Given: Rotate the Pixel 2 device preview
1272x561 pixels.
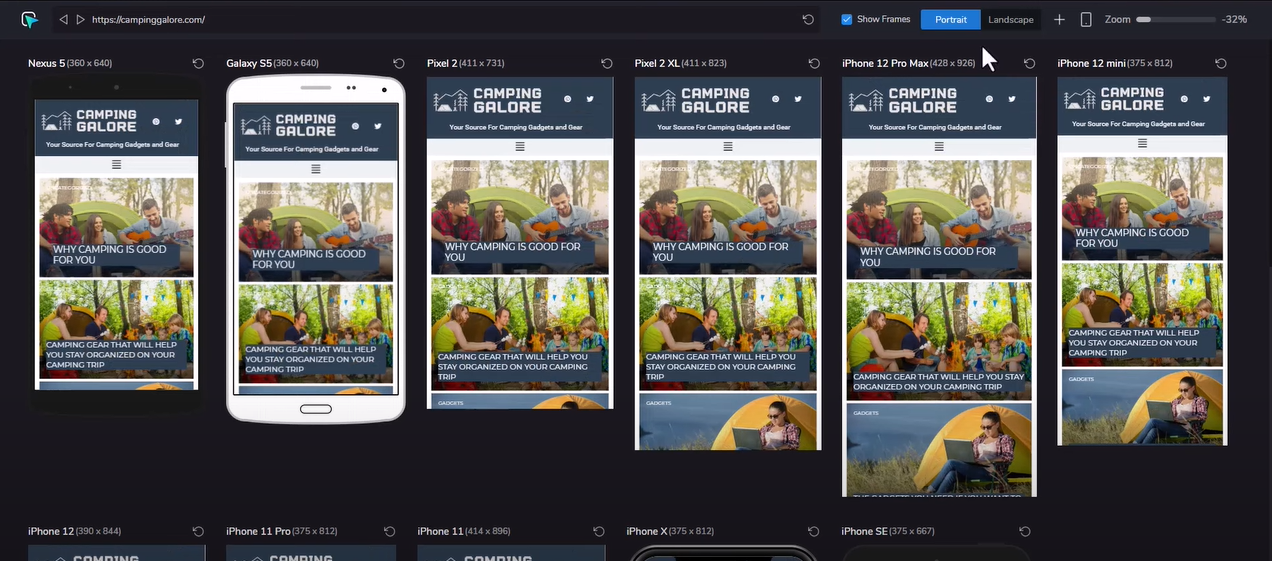Looking at the screenshot, I should click(607, 63).
